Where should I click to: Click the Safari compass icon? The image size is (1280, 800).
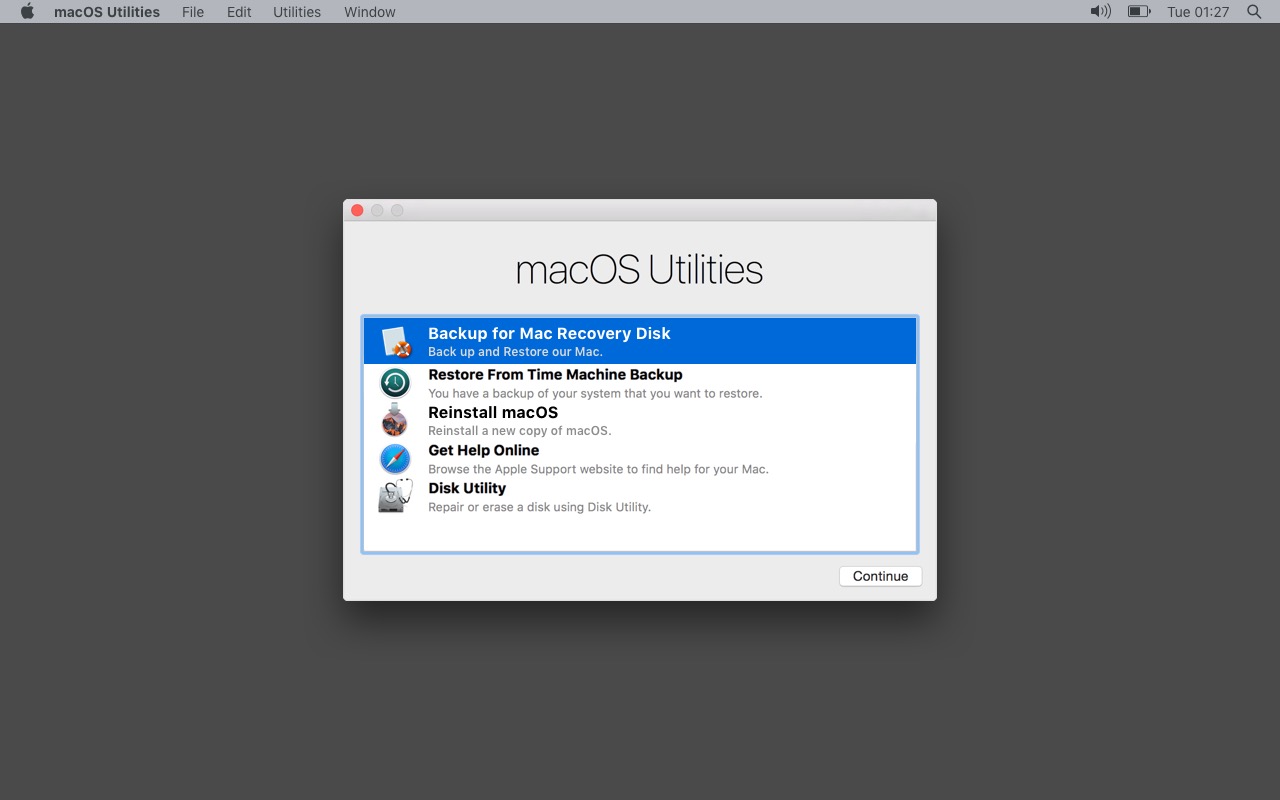coord(395,459)
